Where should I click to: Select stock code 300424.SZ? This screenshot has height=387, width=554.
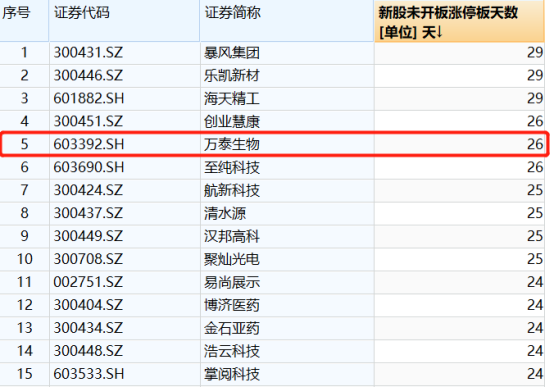[88, 190]
